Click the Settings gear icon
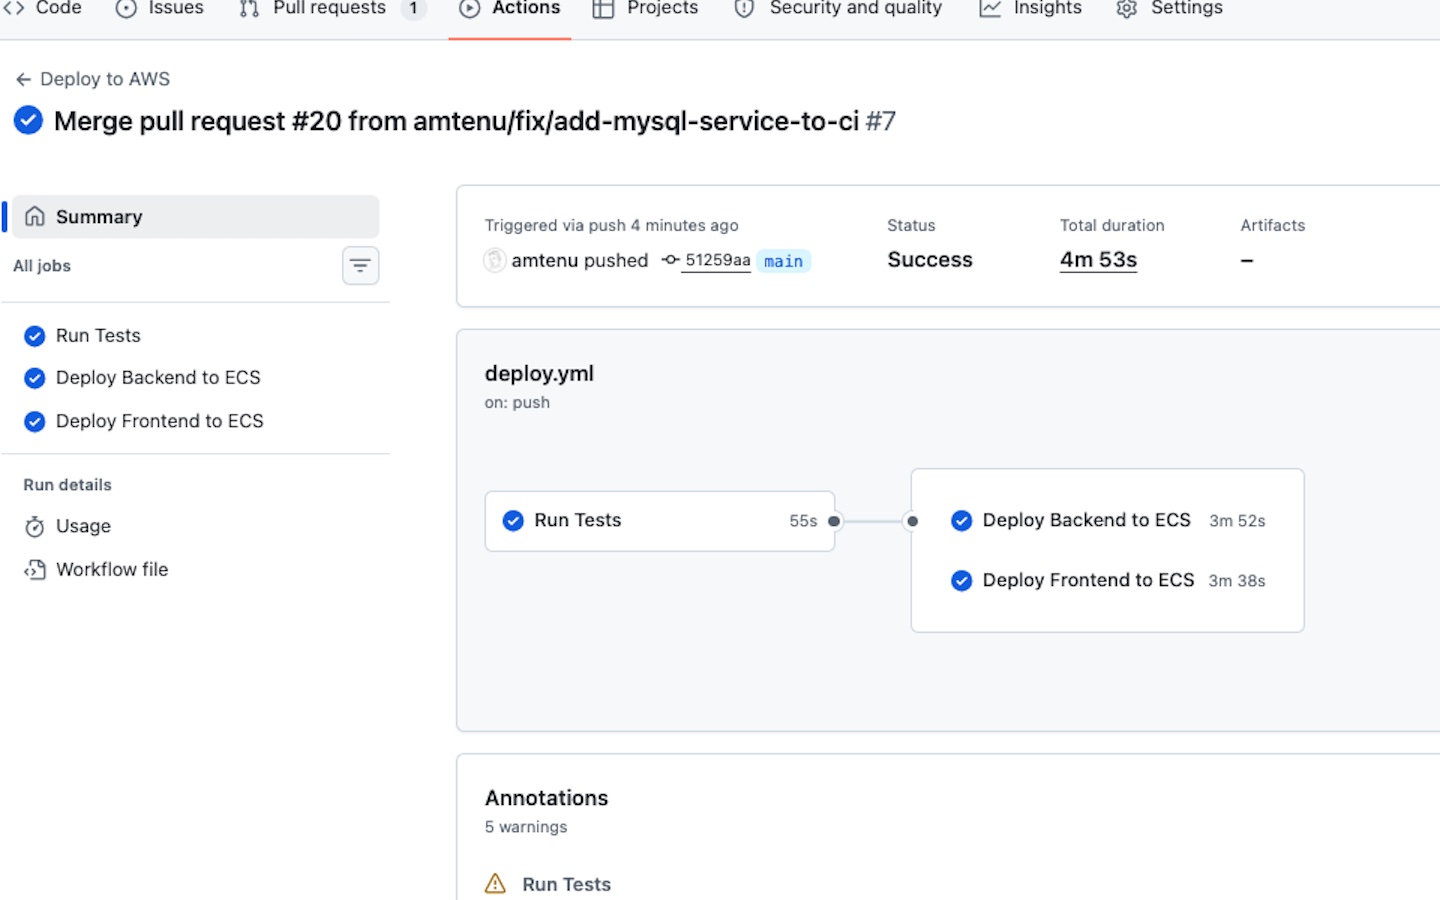The width and height of the screenshot is (1440, 900). pyautogui.click(x=1127, y=9)
